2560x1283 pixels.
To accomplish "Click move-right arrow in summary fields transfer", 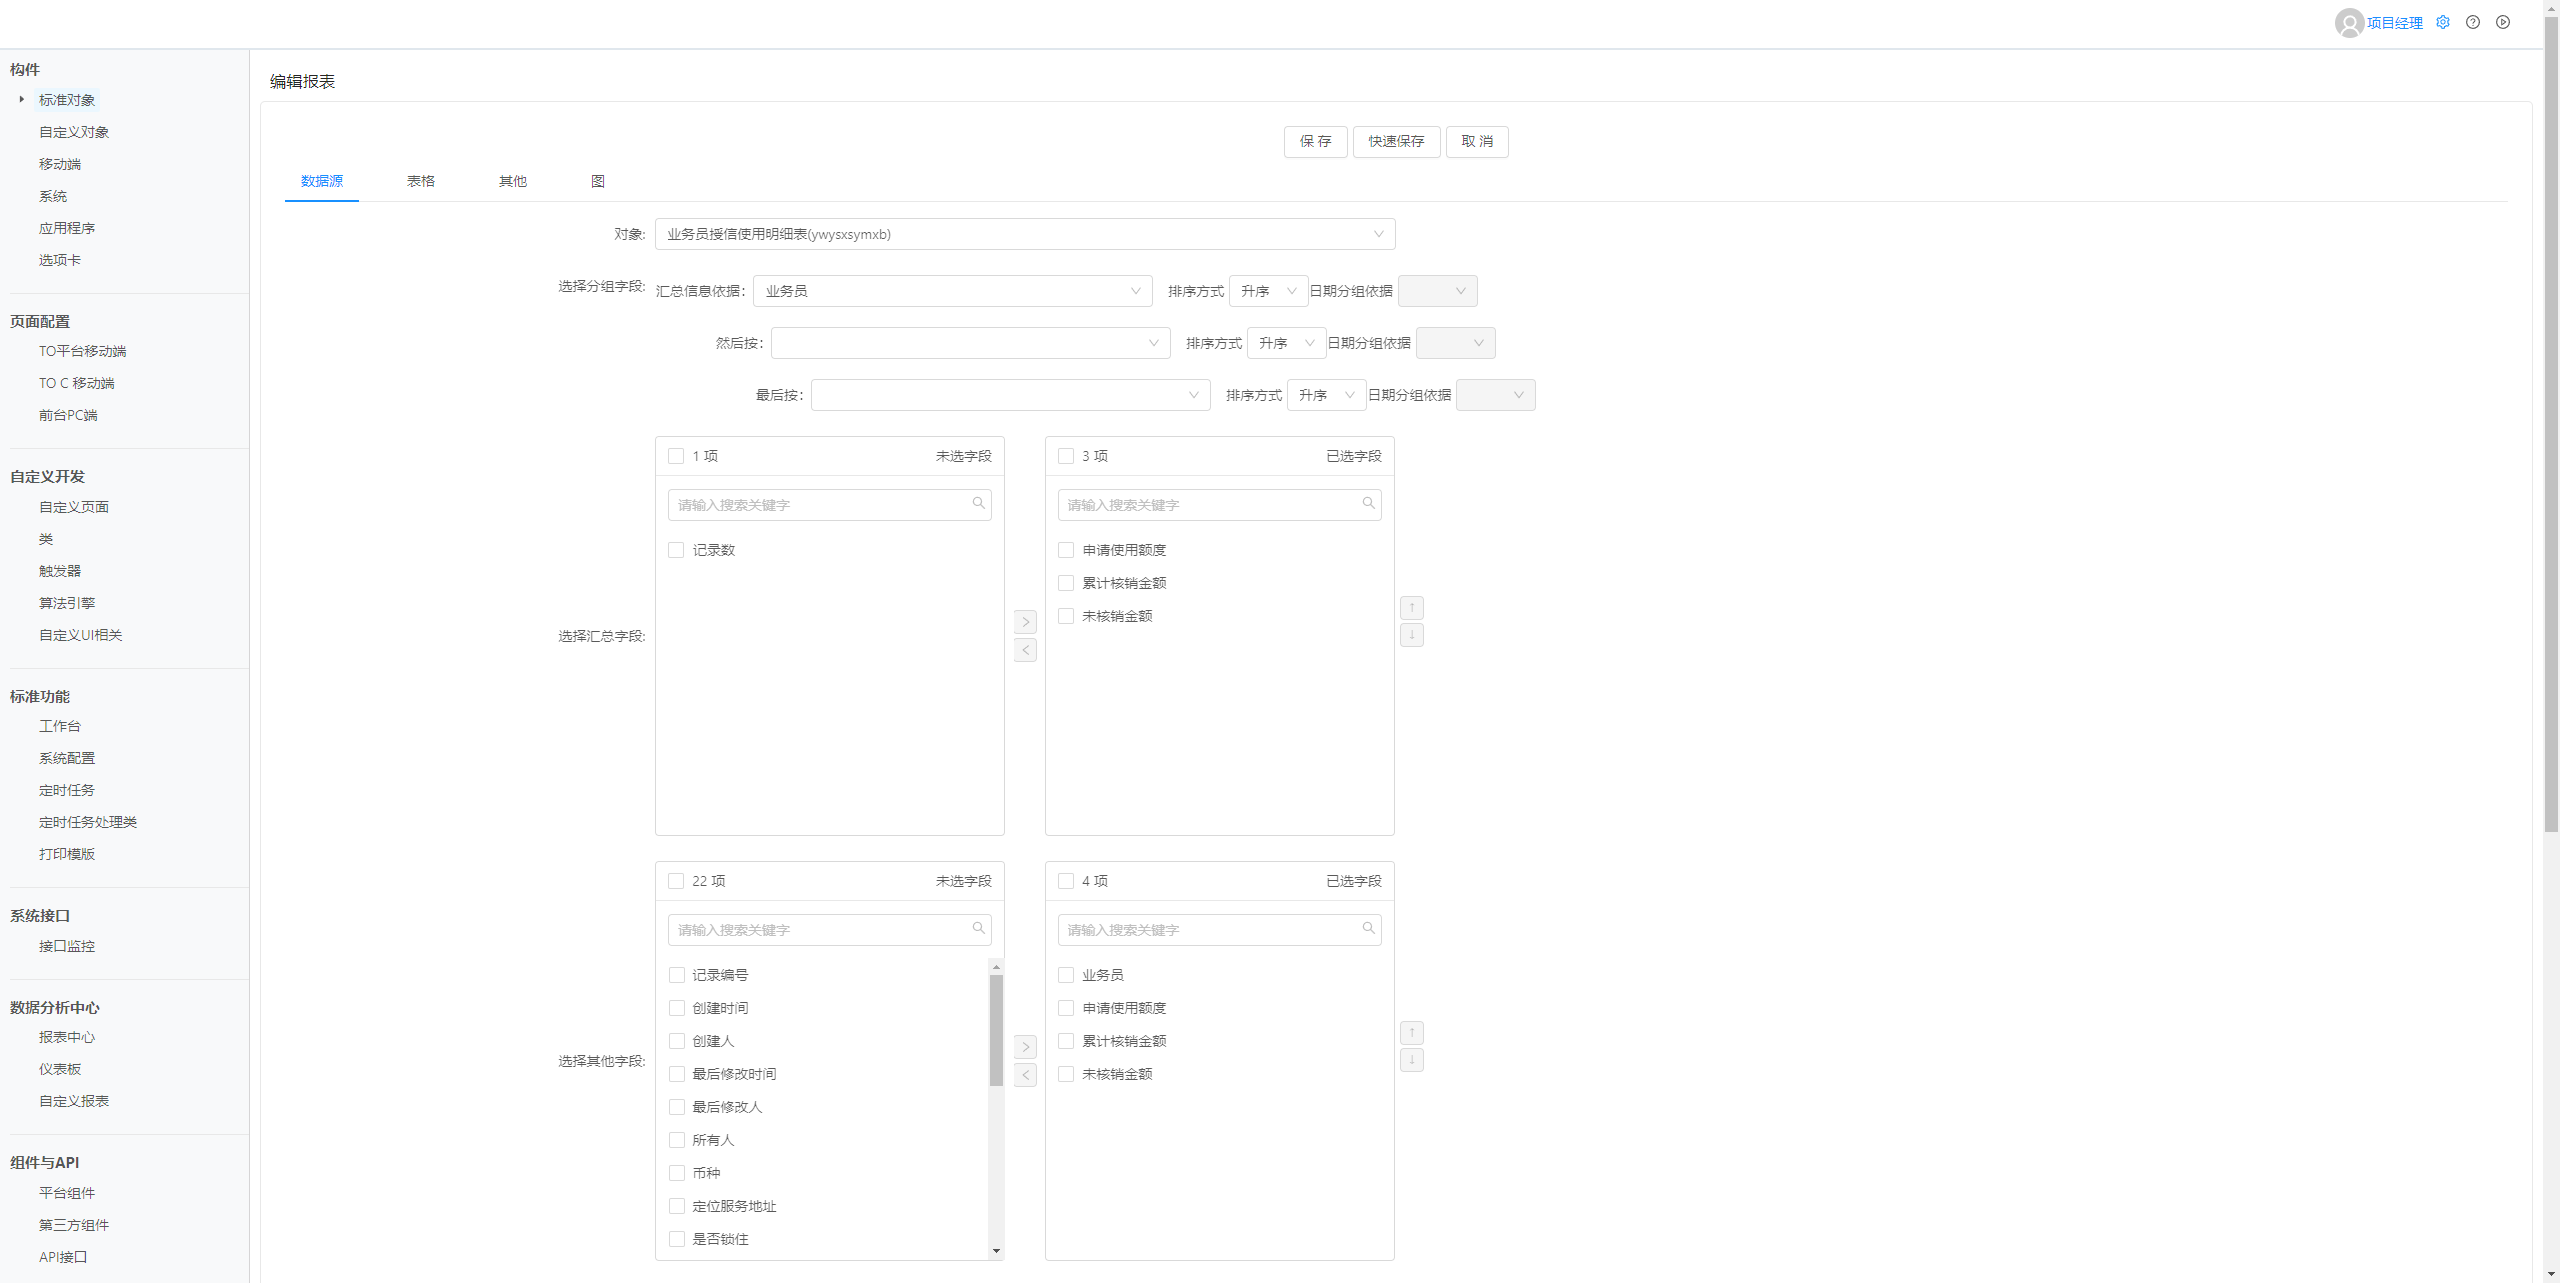I will (x=1025, y=622).
